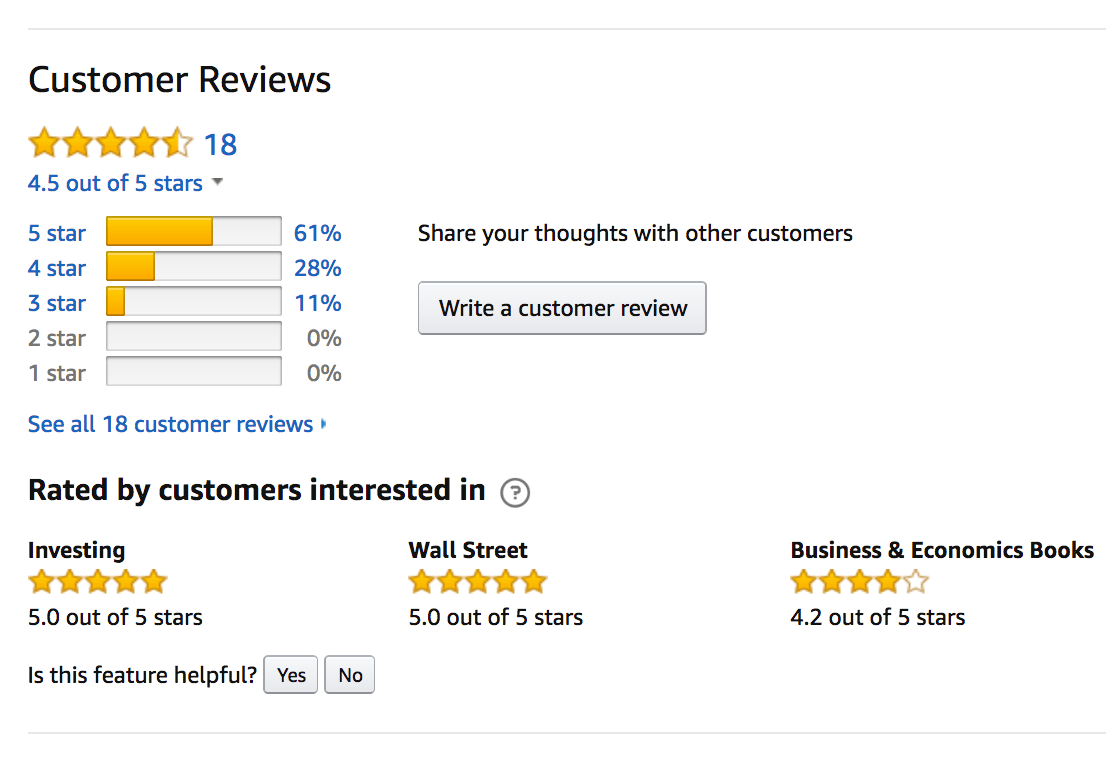This screenshot has width=1106, height=762.
Task: Click the Investing five-star rating icons
Action: pyautogui.click(x=97, y=582)
